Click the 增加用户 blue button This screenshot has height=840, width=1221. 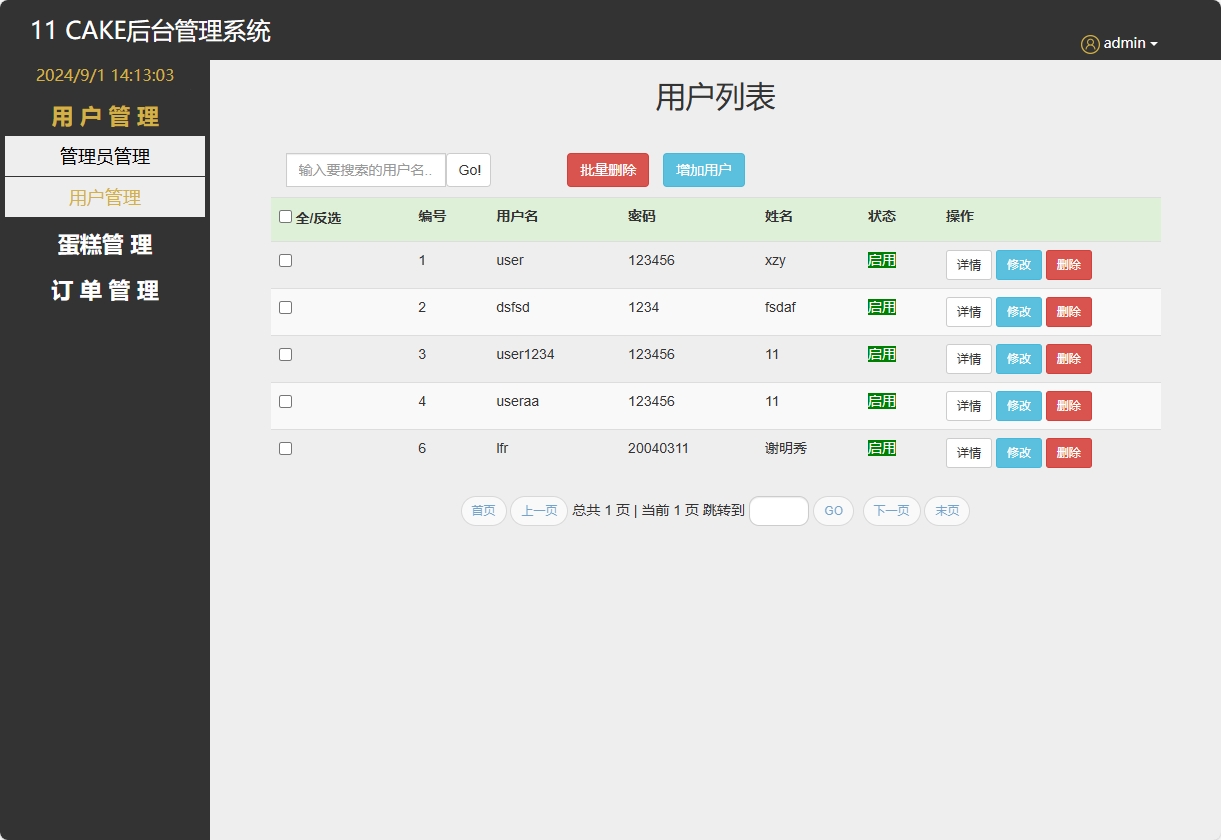(703, 169)
